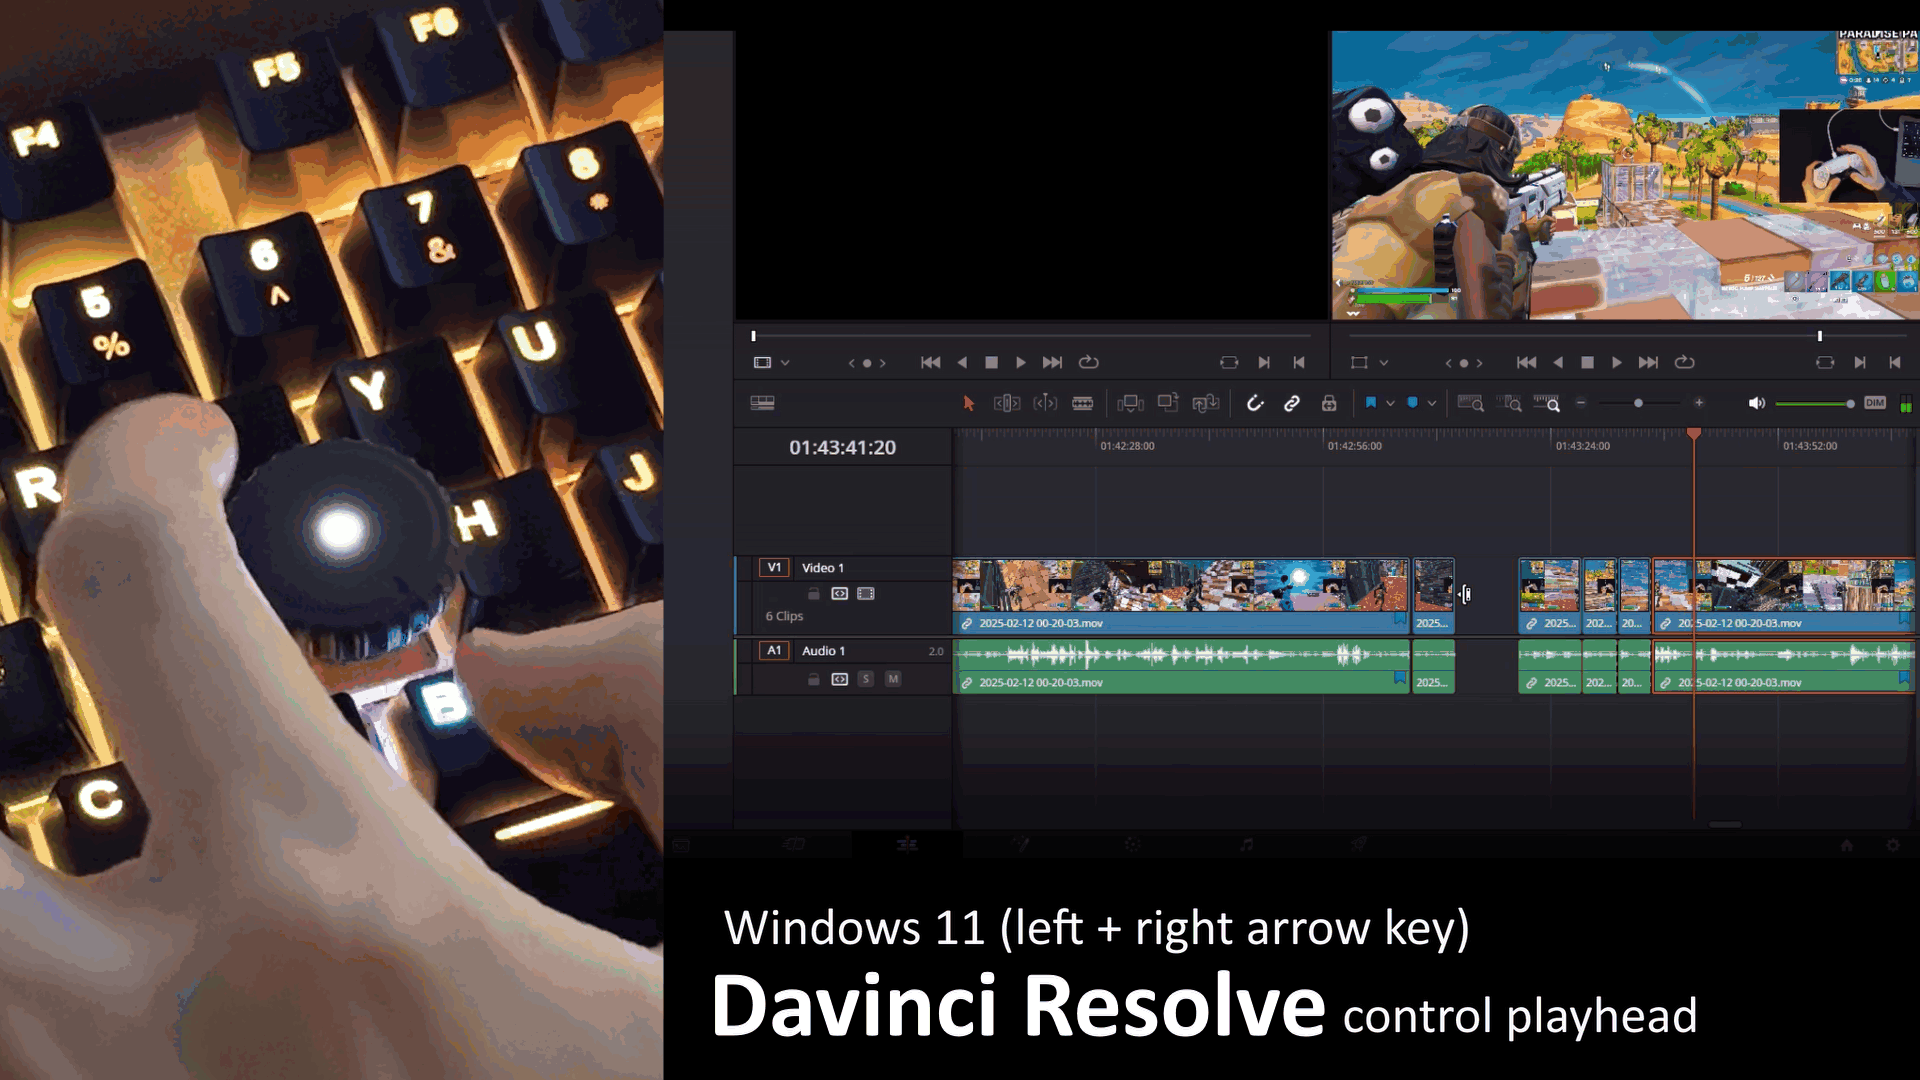This screenshot has width=1920, height=1080.
Task: Switch to the Cut page
Action: [x=793, y=845]
